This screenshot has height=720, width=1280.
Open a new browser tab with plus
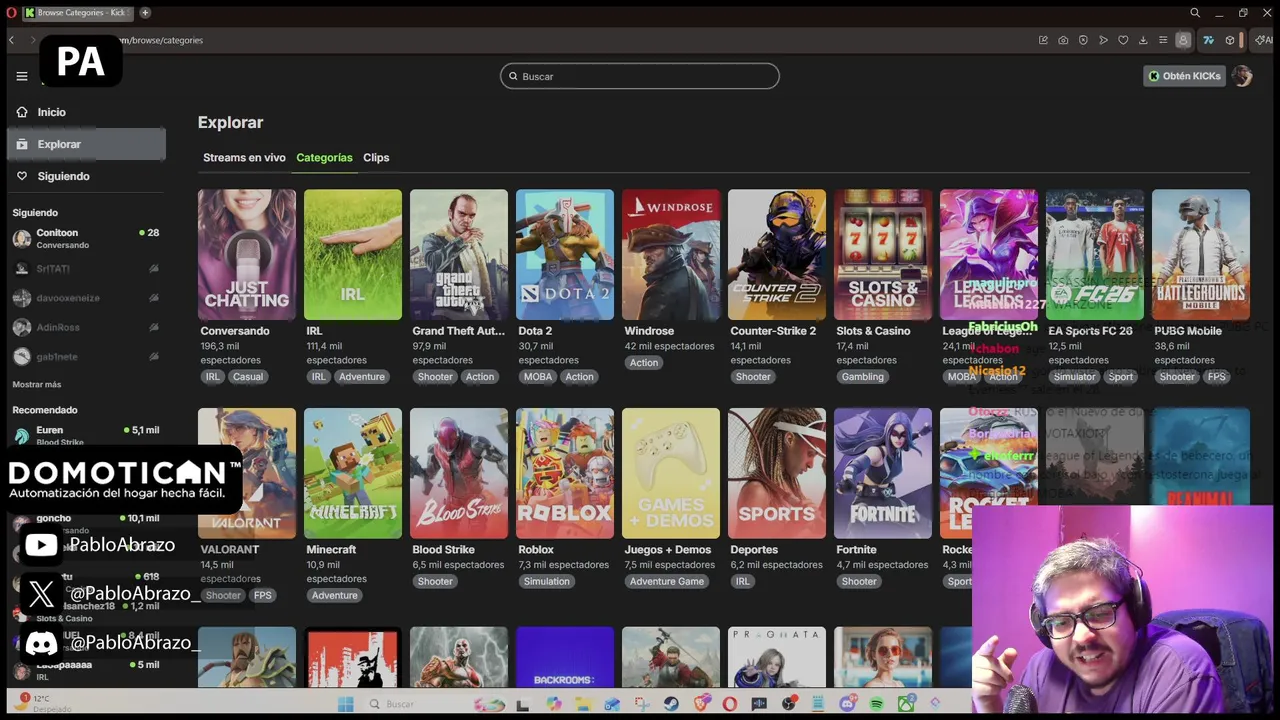pos(145,13)
